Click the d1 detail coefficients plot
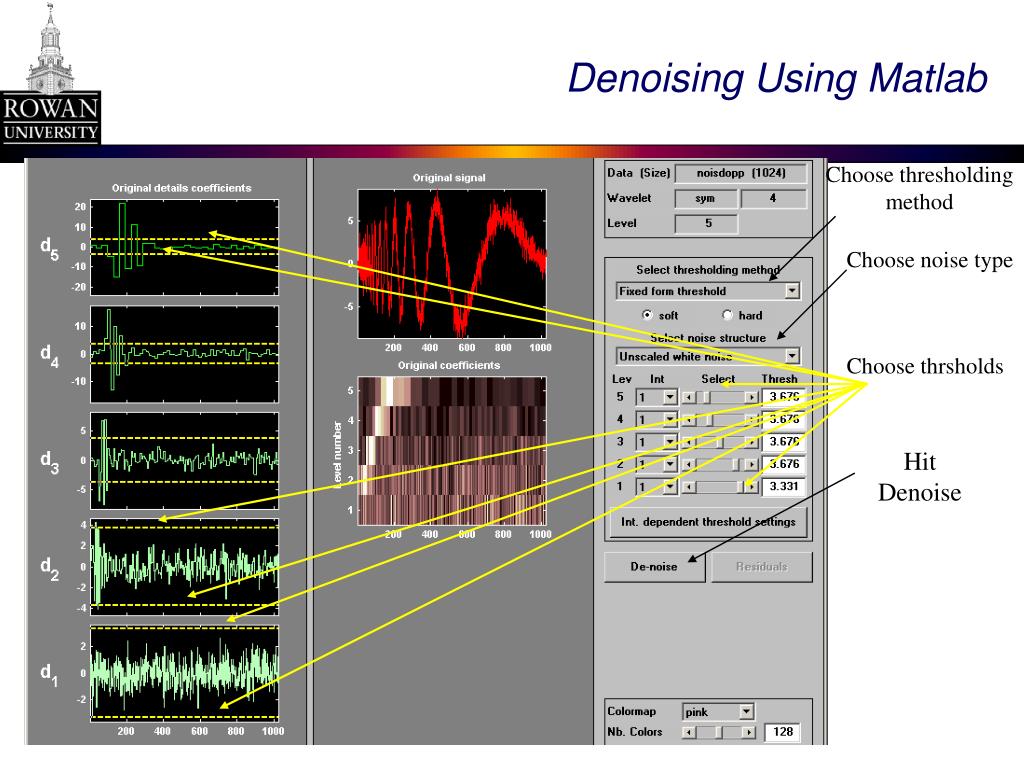Screen dimensions: 1024x768 point(184,673)
